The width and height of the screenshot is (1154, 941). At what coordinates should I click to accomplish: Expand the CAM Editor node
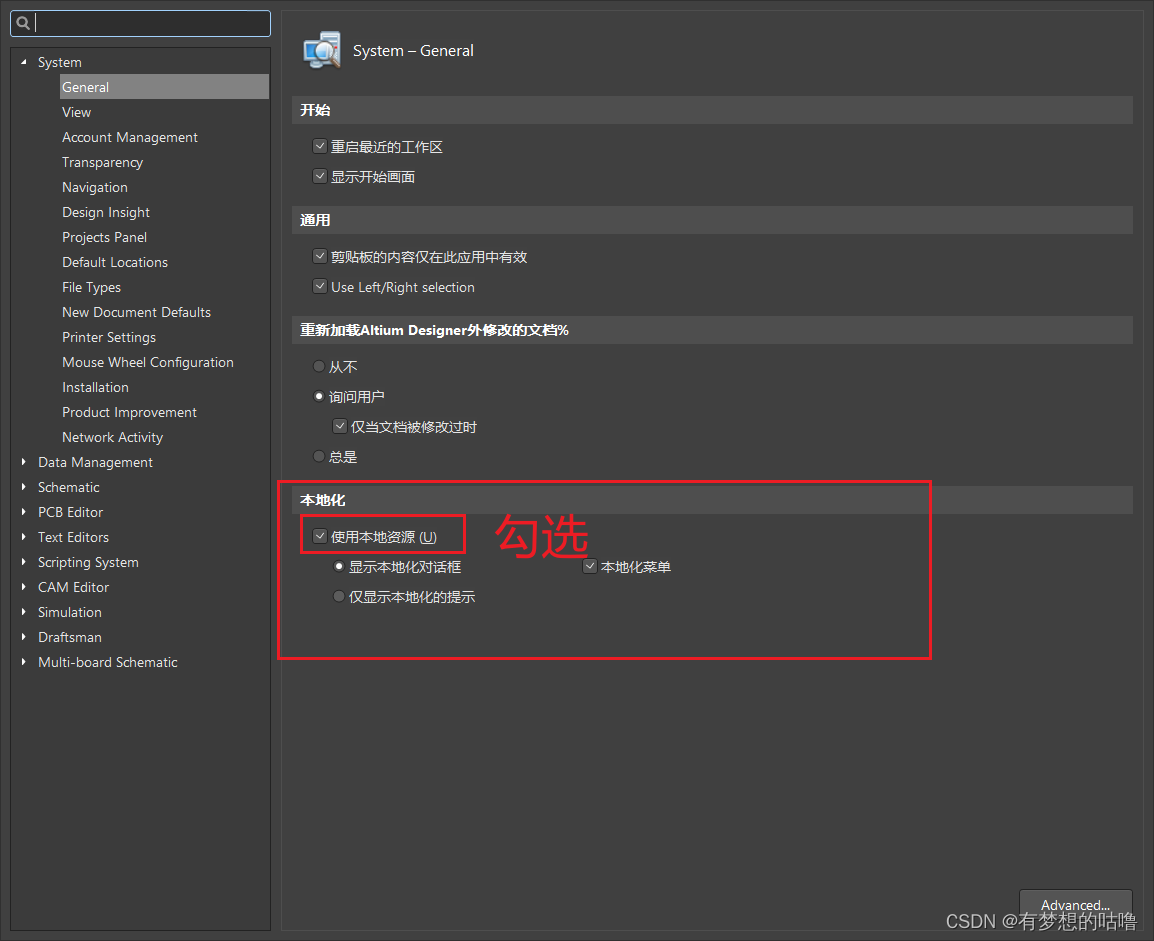click(x=24, y=587)
